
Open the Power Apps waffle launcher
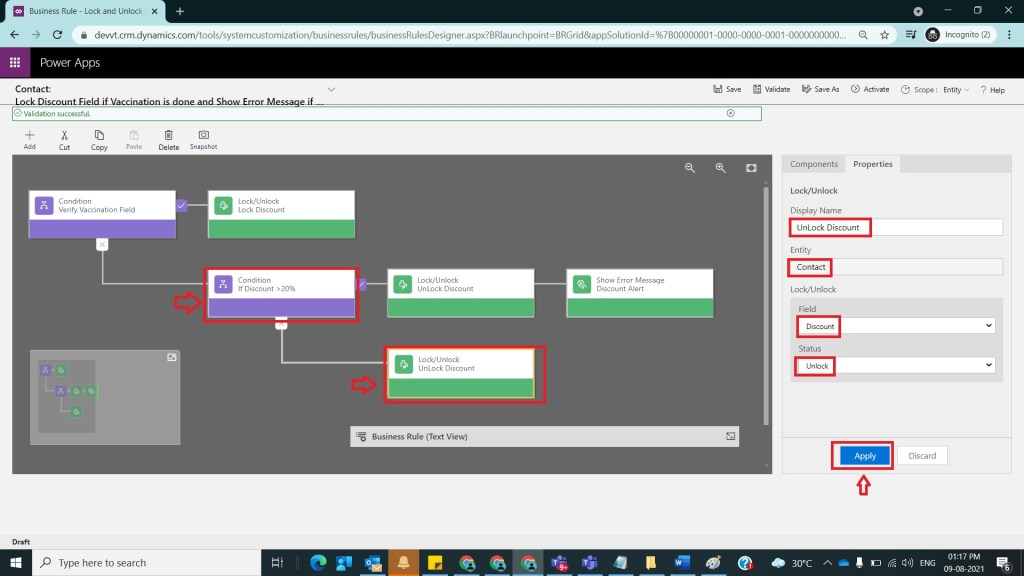click(x=15, y=62)
